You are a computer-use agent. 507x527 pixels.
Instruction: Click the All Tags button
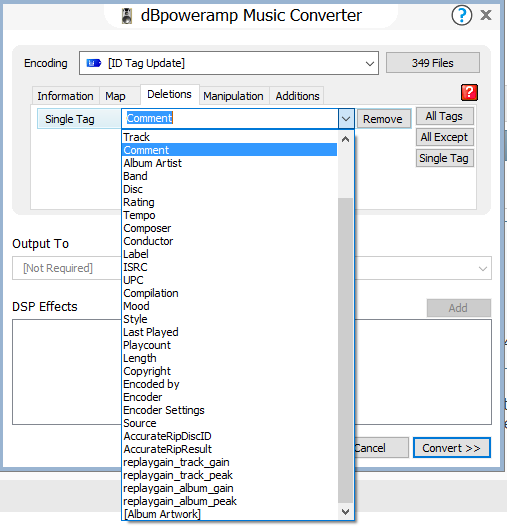tap(444, 116)
